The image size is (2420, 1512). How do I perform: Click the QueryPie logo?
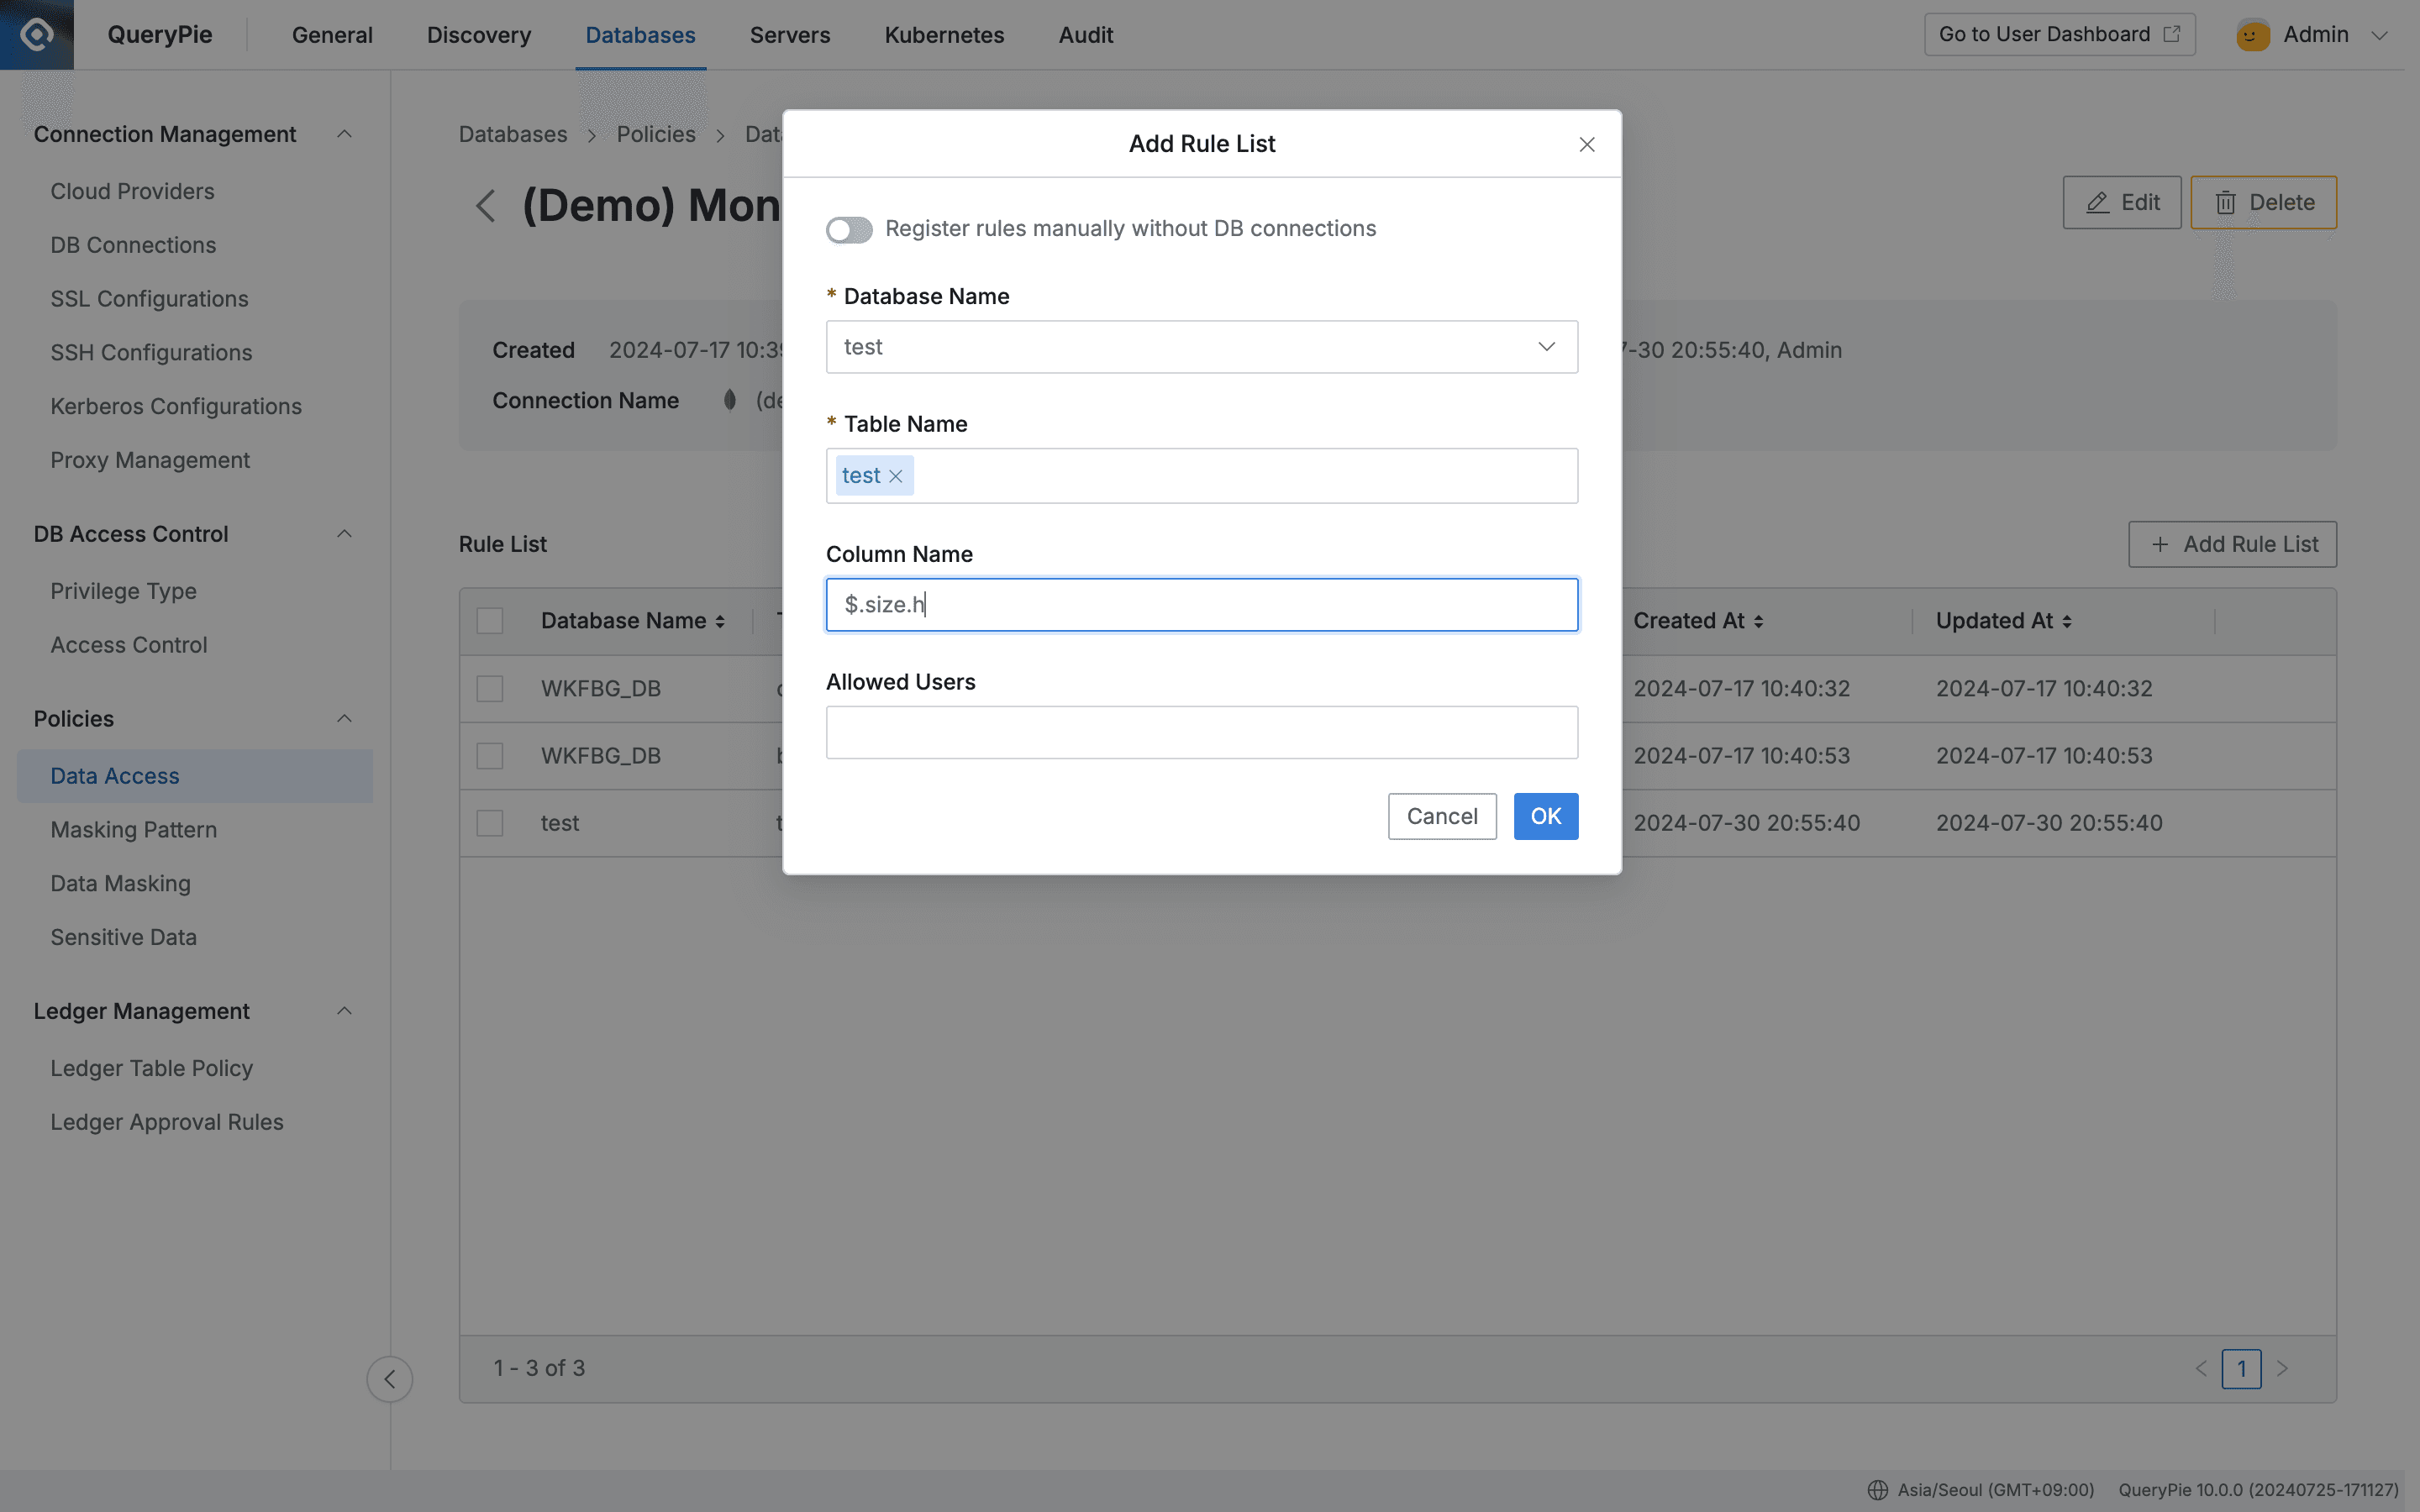36,33
